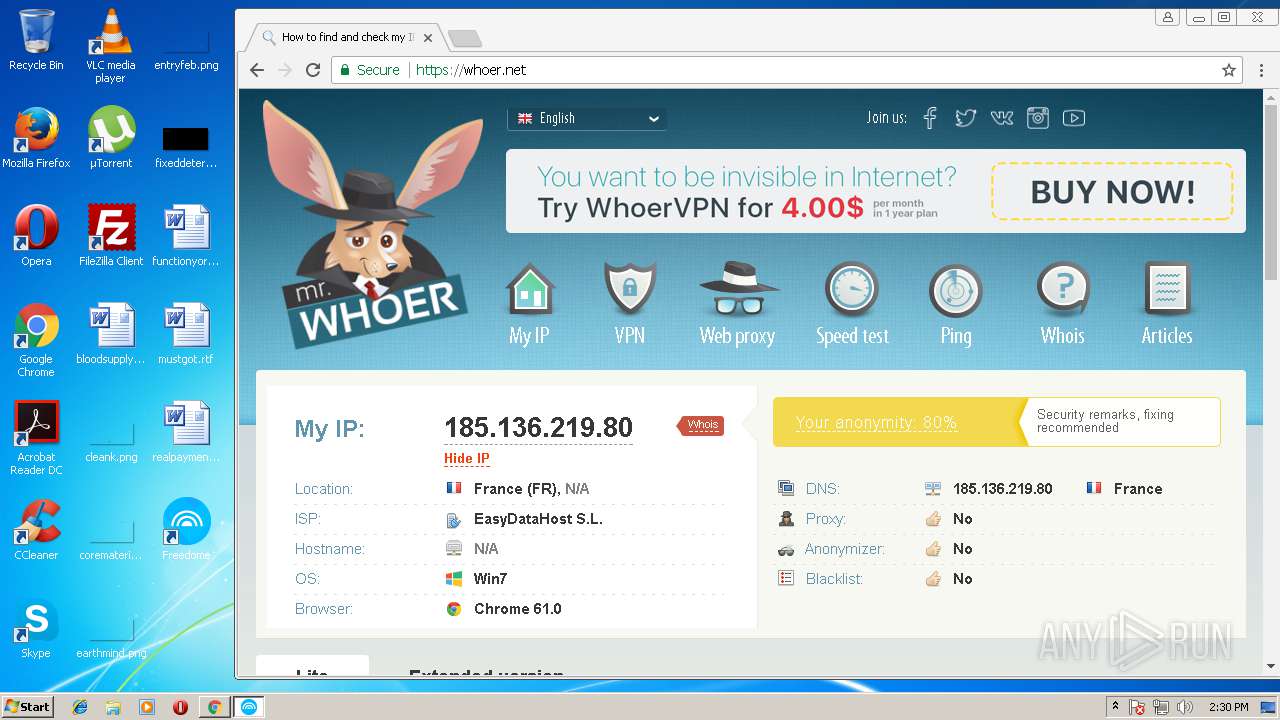Open Chrome from the taskbar

point(214,707)
